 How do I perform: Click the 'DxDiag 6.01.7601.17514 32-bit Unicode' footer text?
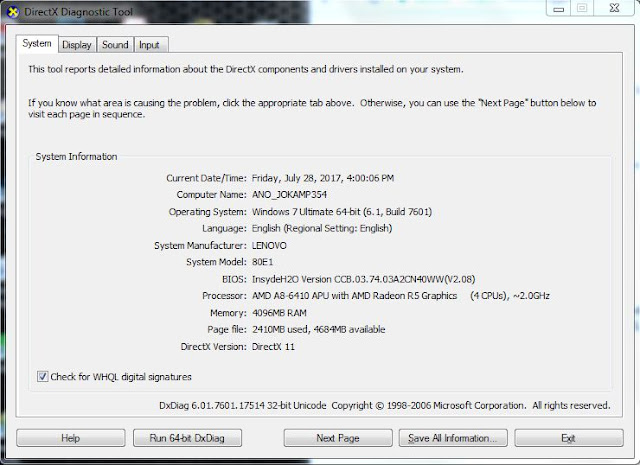242,405
